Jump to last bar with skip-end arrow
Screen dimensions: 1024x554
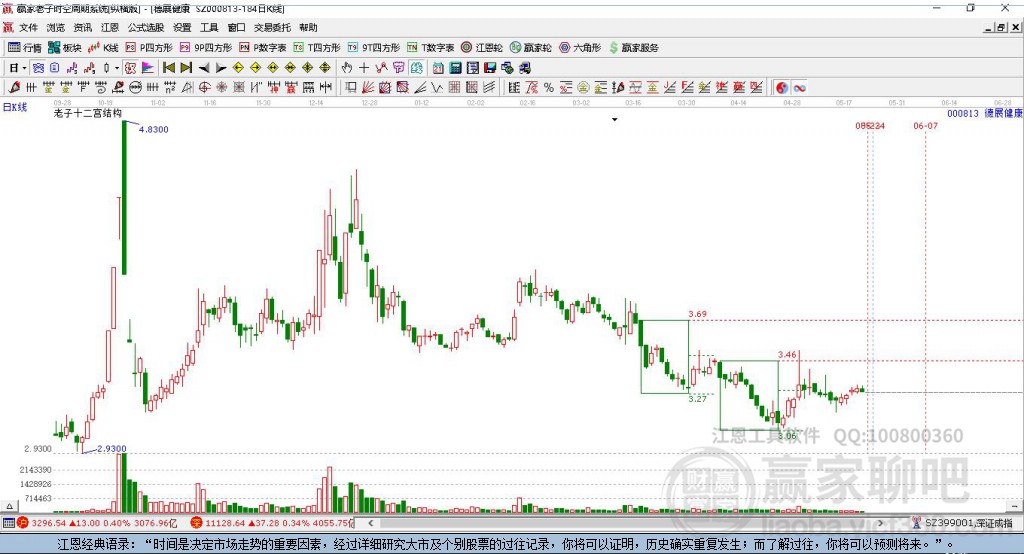tap(186, 68)
